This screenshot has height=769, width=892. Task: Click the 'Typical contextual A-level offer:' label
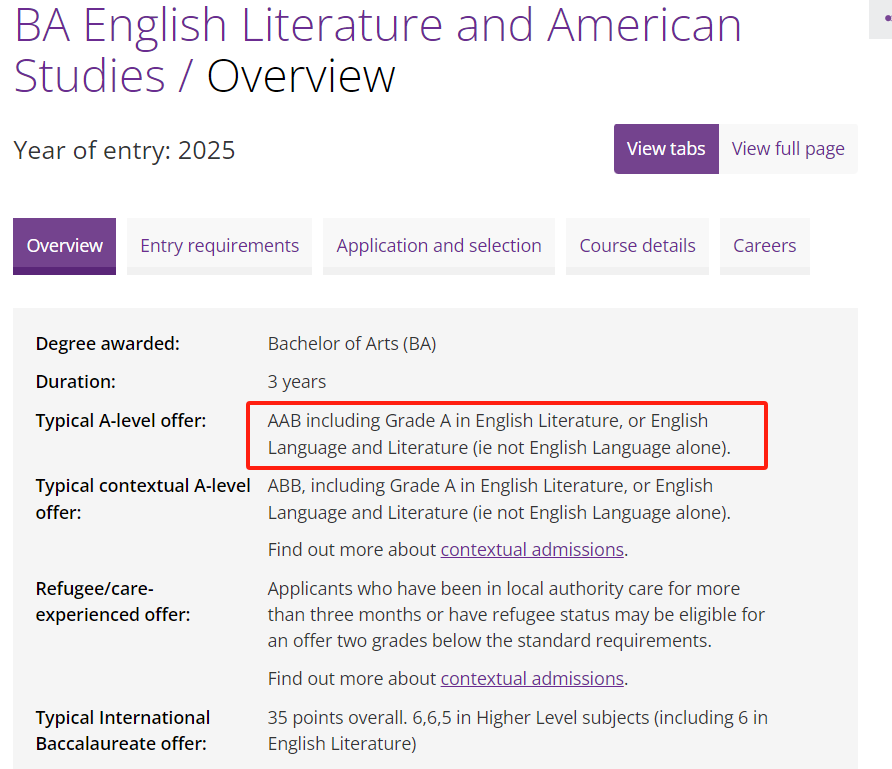(143, 499)
